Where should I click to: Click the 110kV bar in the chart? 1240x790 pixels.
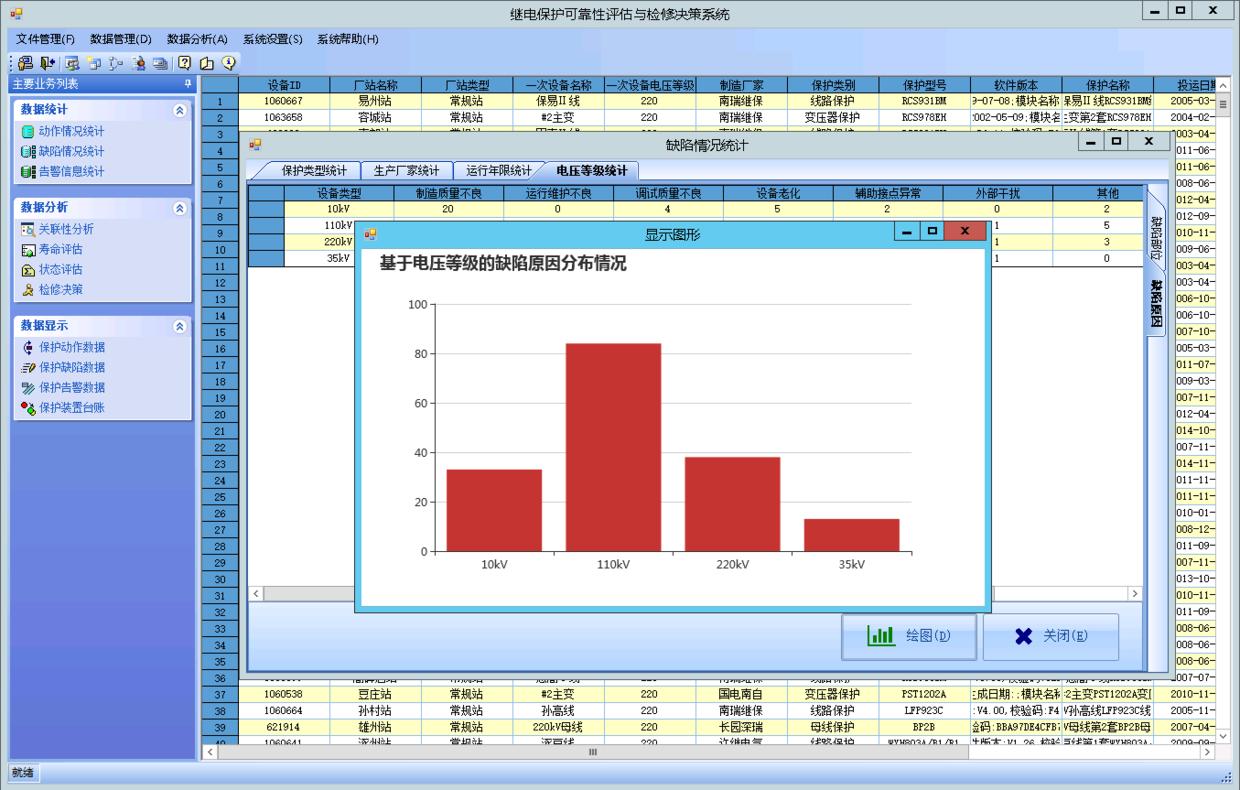pyautogui.click(x=614, y=447)
